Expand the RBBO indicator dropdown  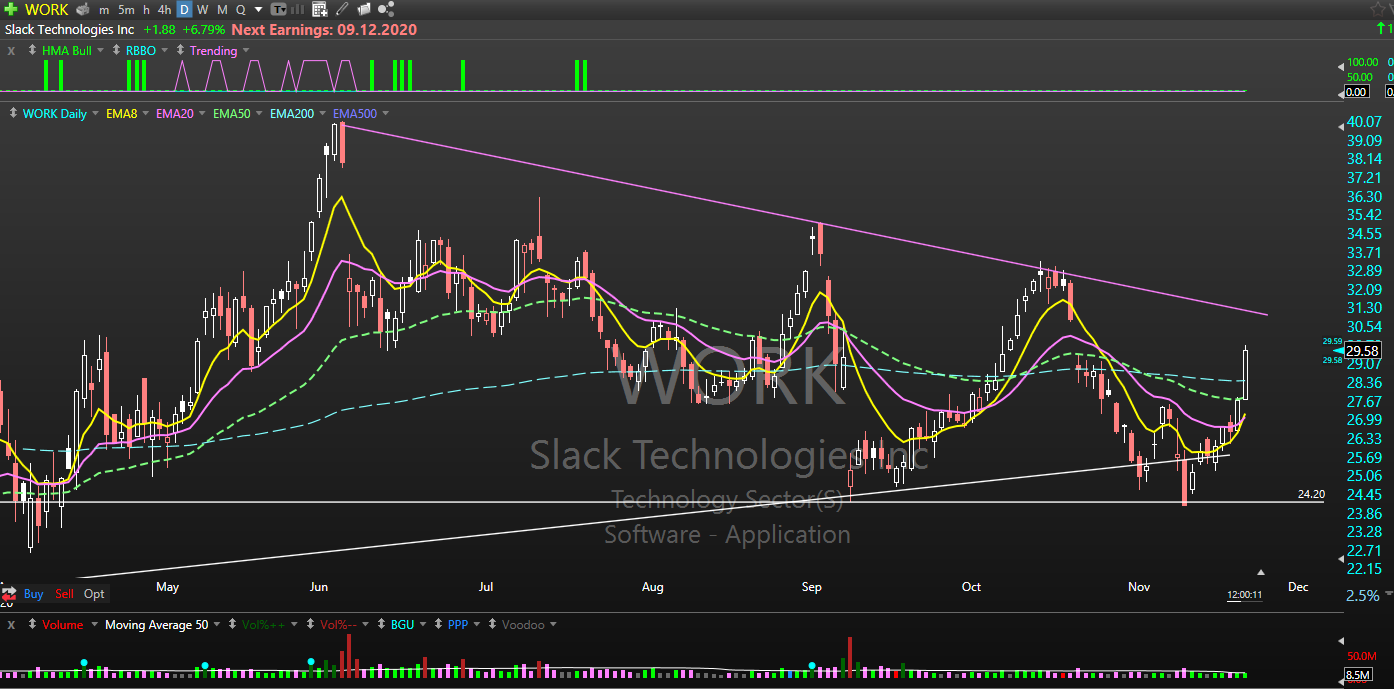click(165, 51)
